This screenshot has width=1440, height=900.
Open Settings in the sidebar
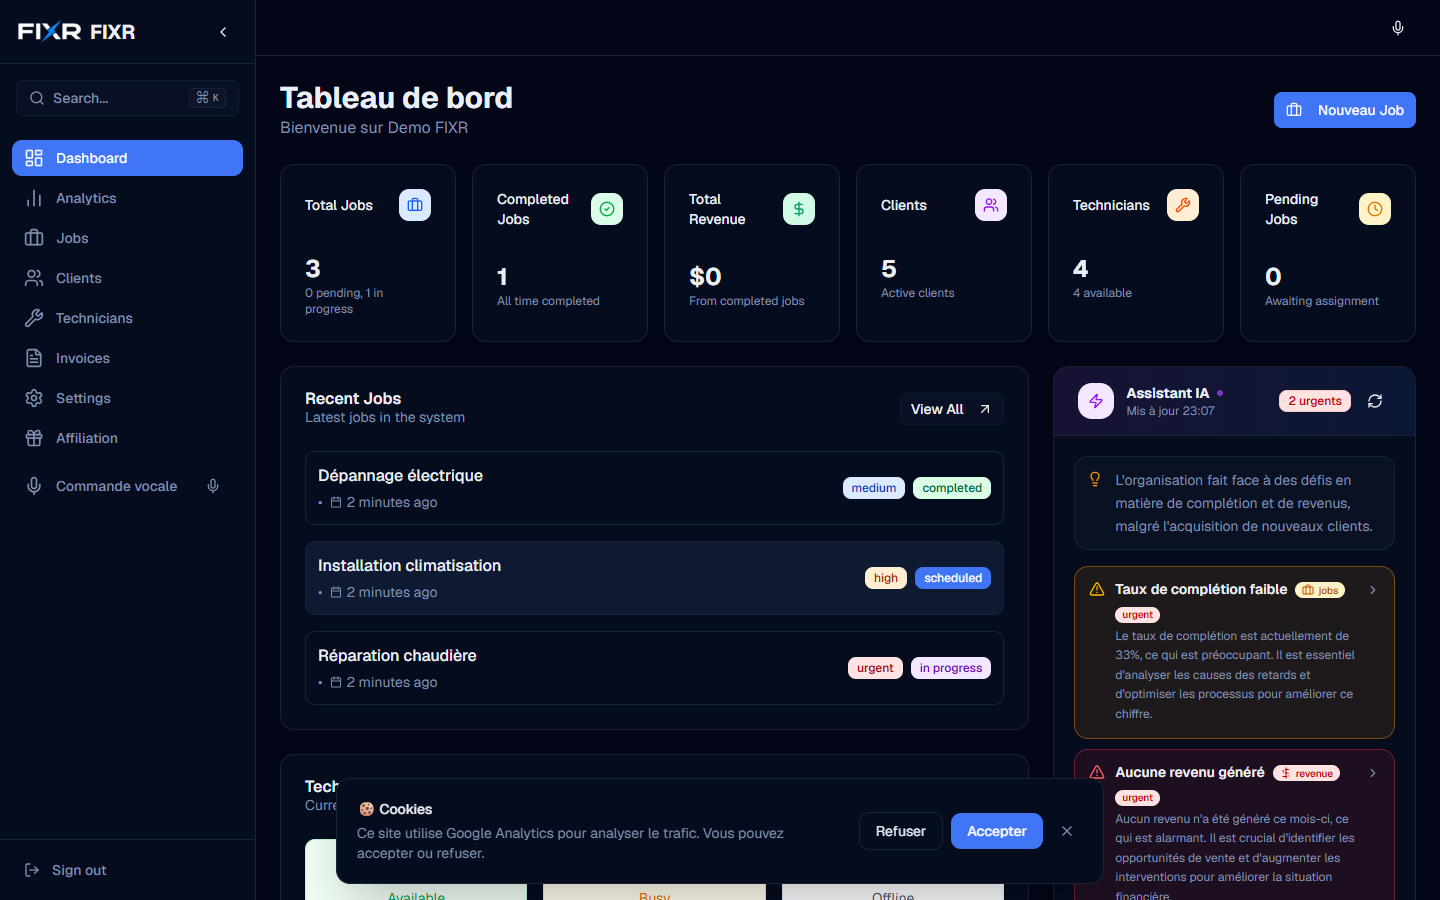[127, 398]
